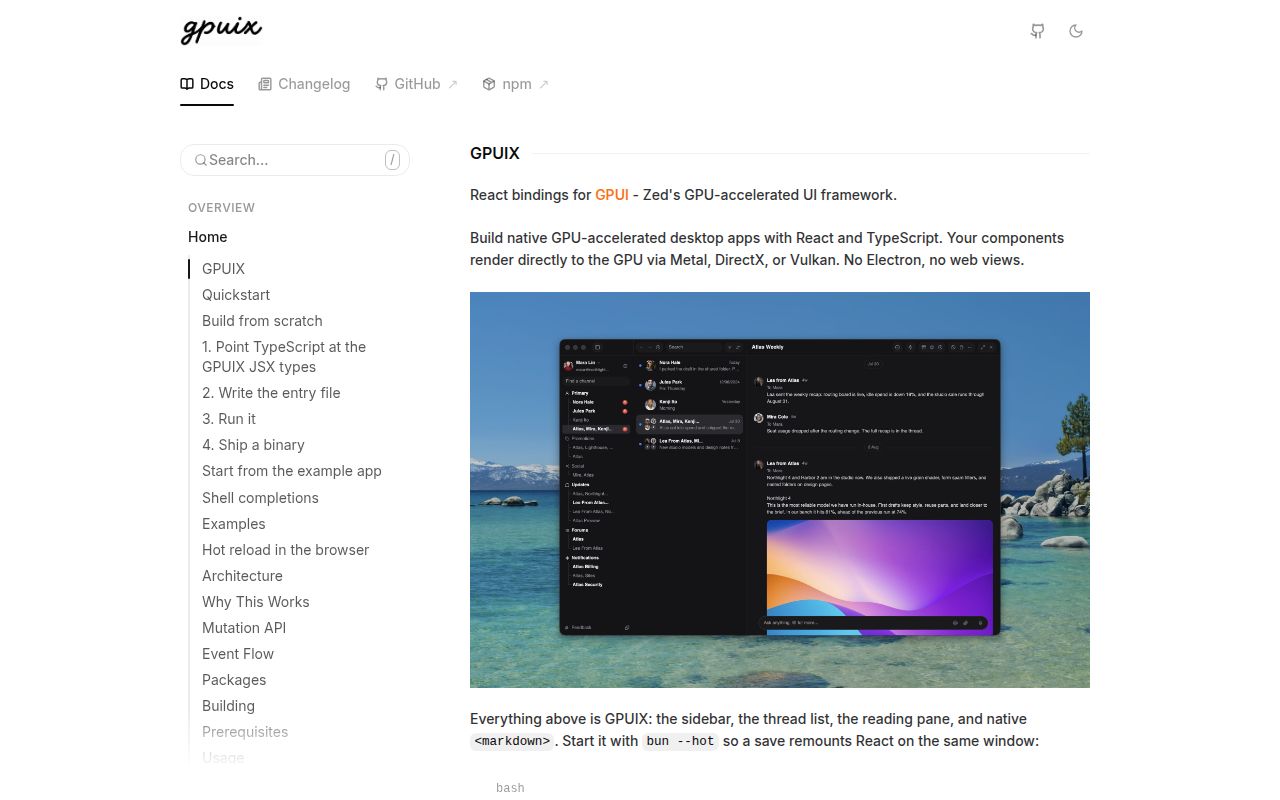The width and height of the screenshot is (1280, 800).
Task: Click the gpuix logo
Action: (221, 30)
